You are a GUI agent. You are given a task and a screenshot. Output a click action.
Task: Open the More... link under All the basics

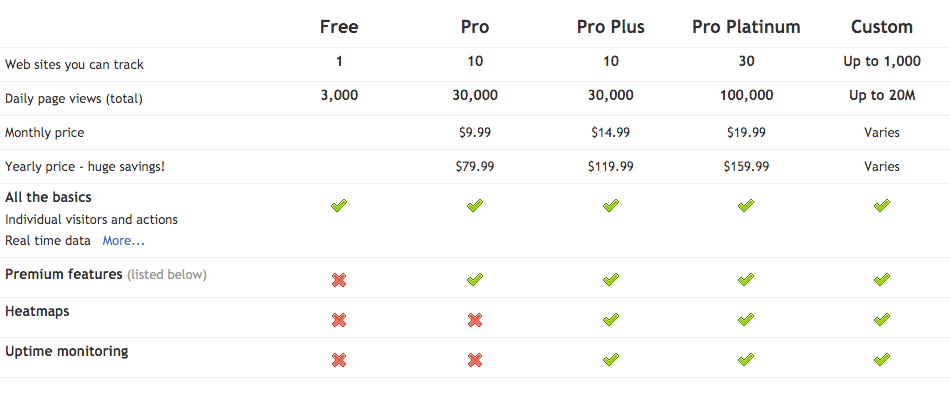pos(123,241)
